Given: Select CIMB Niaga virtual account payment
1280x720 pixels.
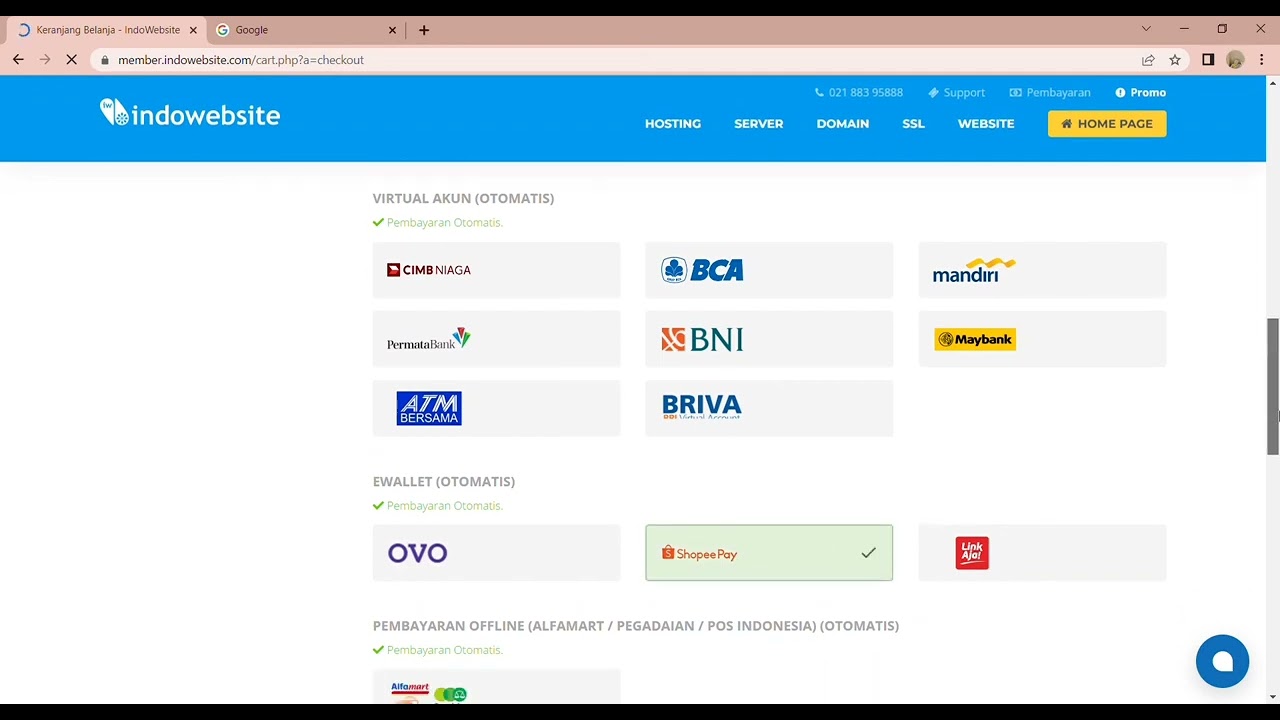Looking at the screenshot, I should click(x=496, y=270).
